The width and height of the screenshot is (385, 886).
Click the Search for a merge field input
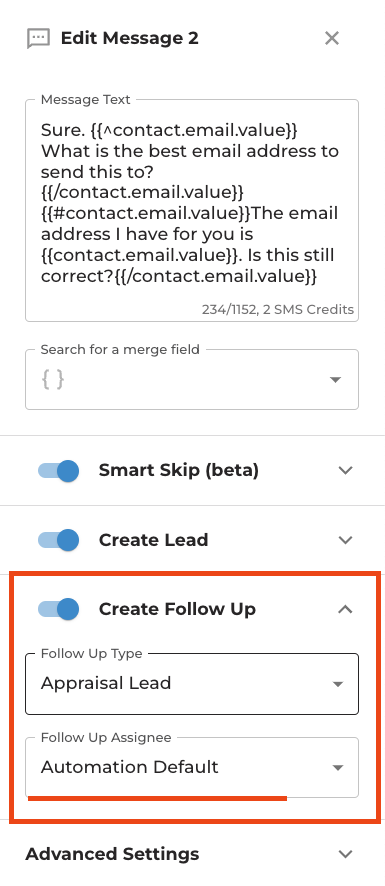pos(192,379)
